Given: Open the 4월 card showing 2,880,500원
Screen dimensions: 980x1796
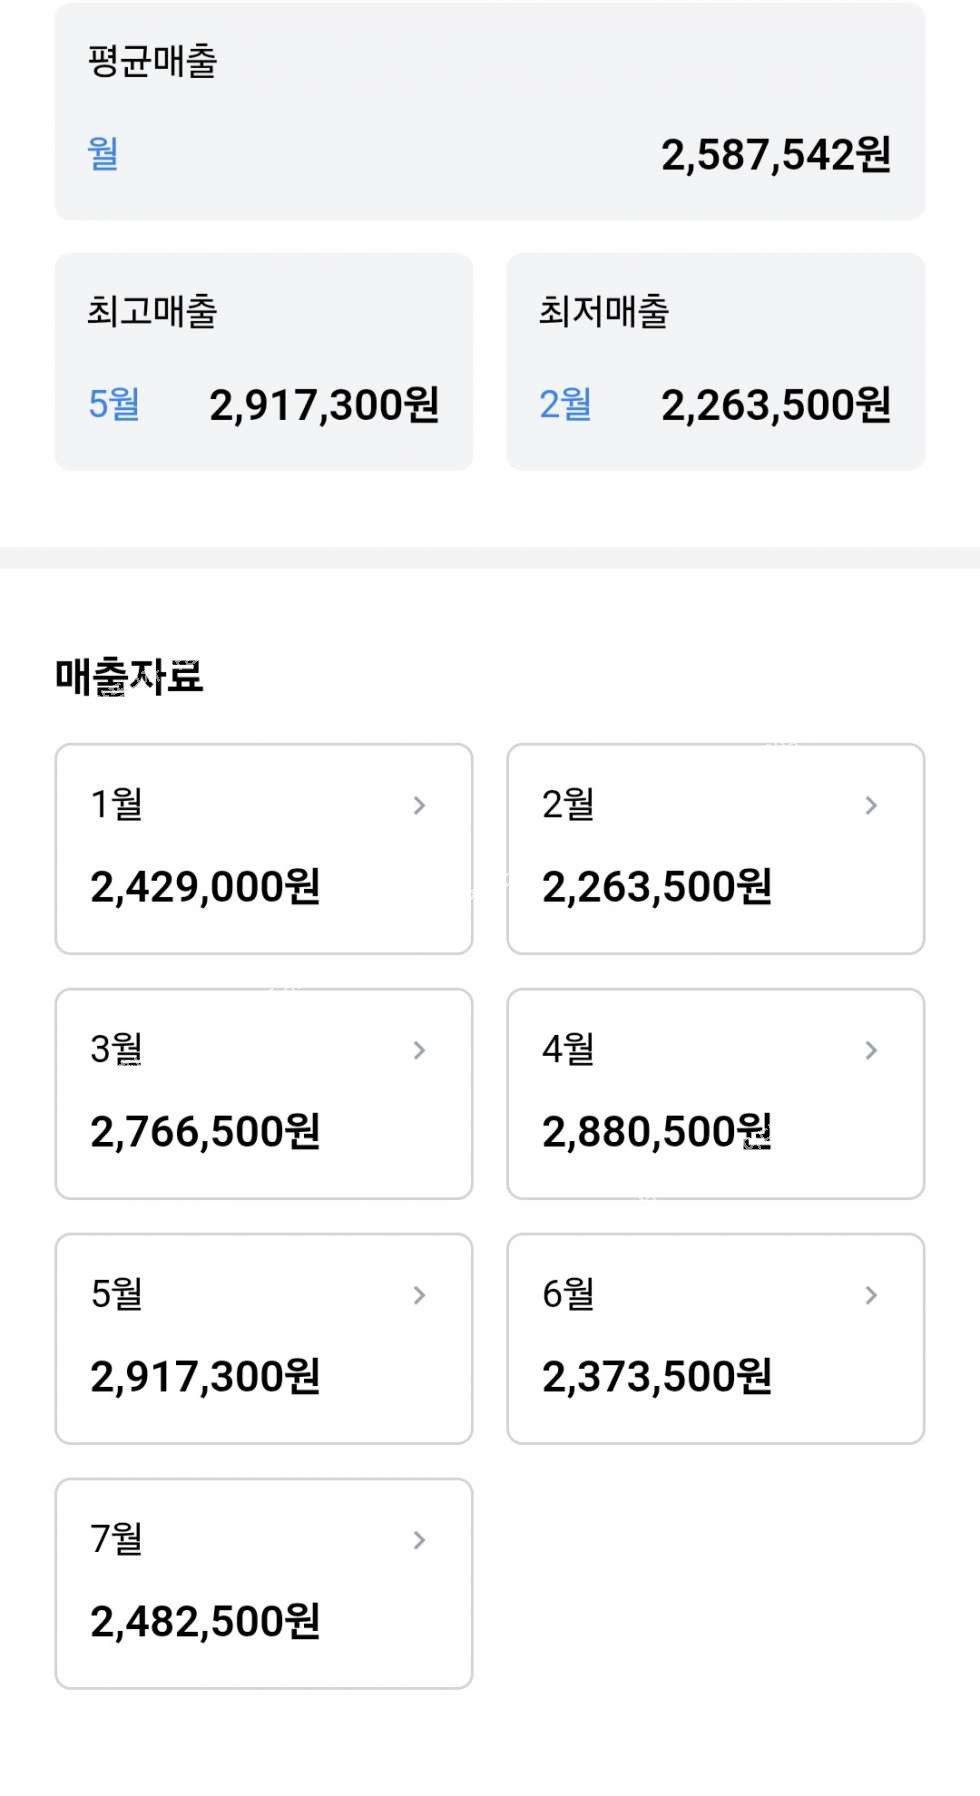Looking at the screenshot, I should [657, 1132].
